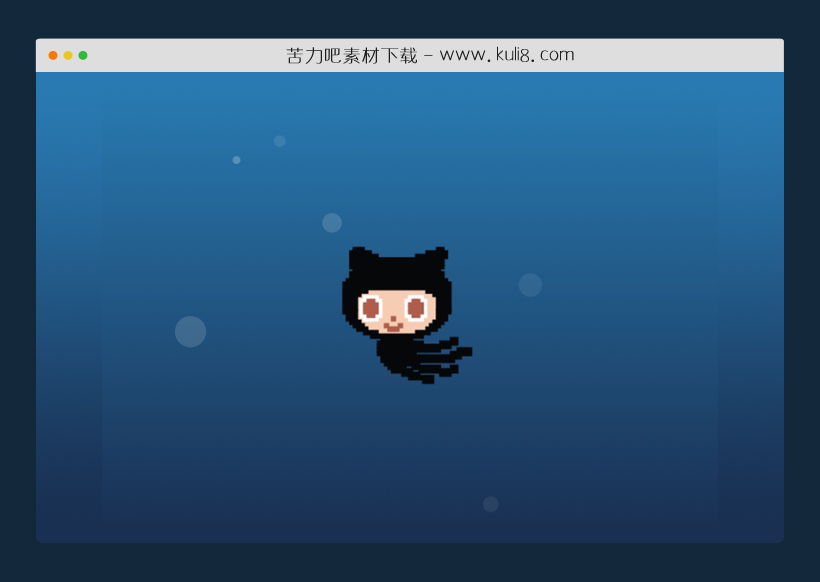Click the small bubble near the top left
Screen dimensions: 820x582
point(237,159)
